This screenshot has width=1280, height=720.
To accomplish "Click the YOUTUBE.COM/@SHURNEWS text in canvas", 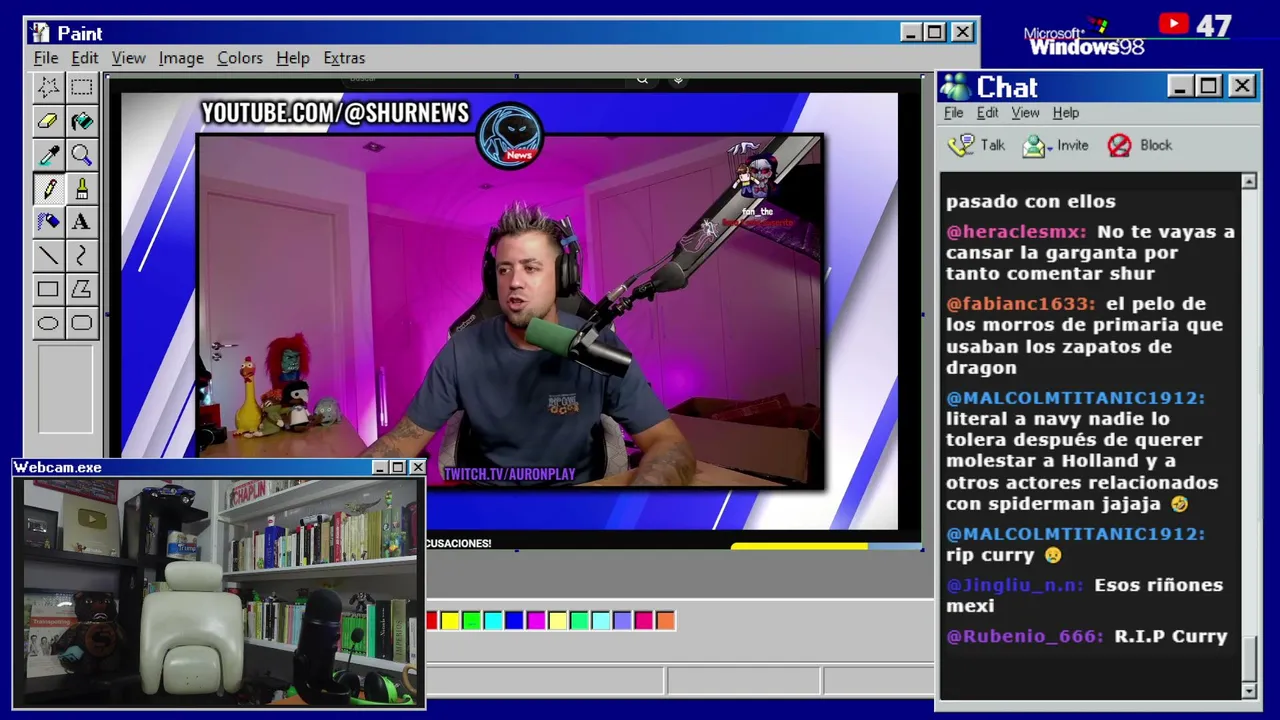I will 335,113.
